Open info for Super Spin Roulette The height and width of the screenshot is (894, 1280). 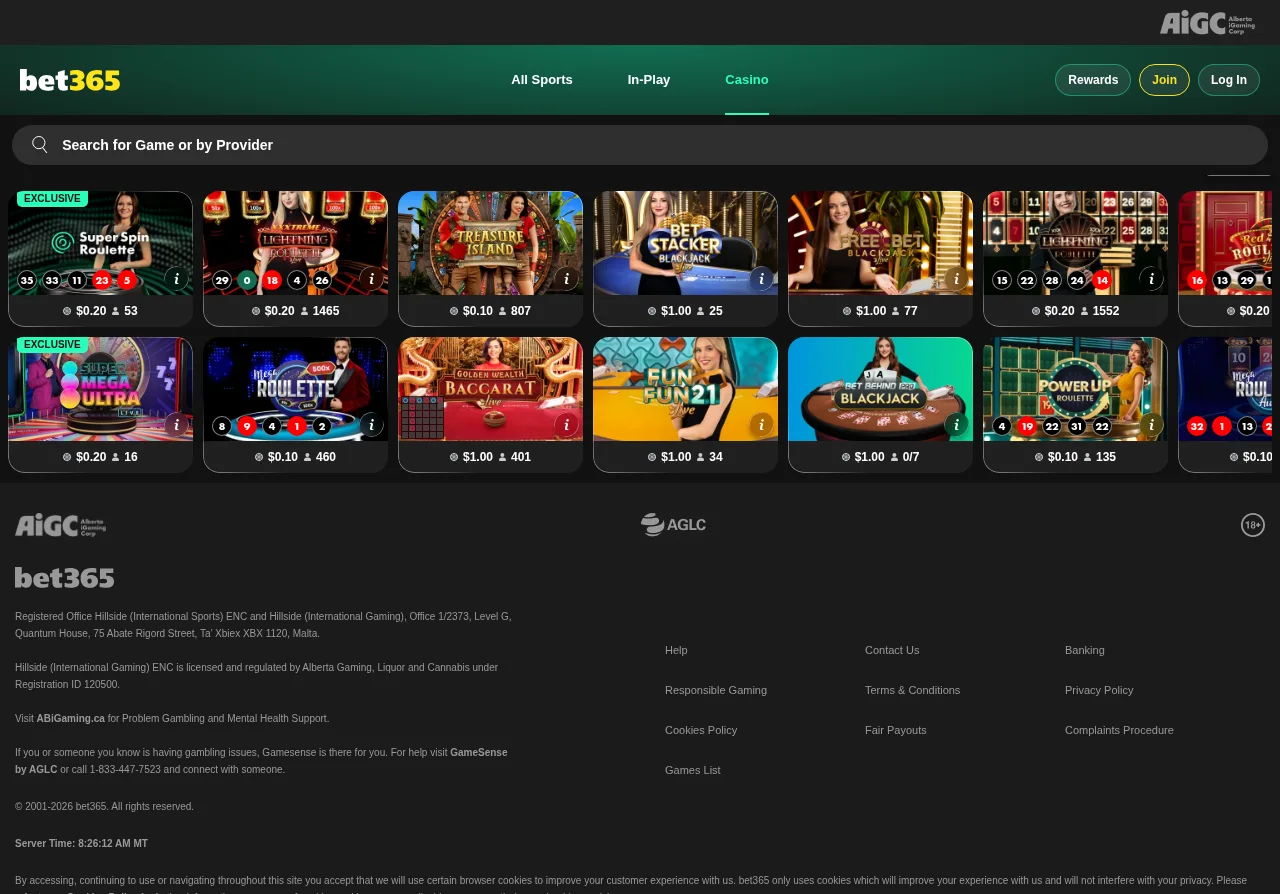click(x=177, y=279)
